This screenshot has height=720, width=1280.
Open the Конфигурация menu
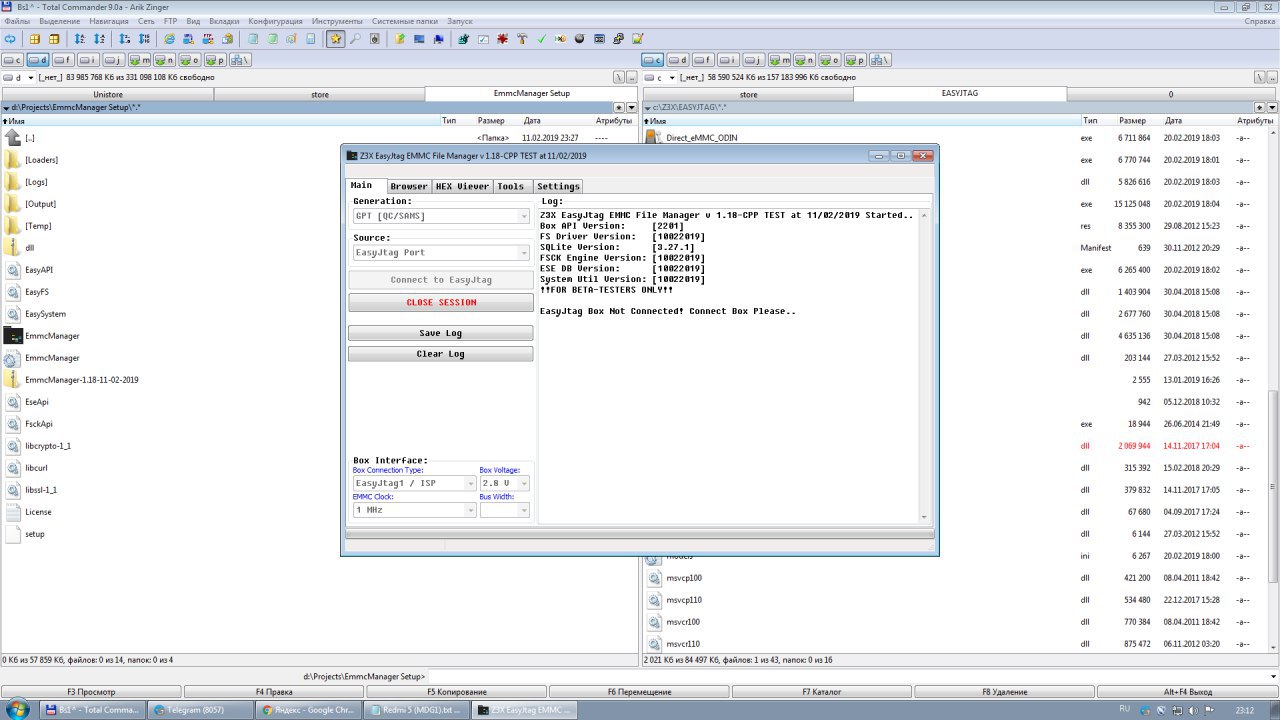pyautogui.click(x=275, y=21)
